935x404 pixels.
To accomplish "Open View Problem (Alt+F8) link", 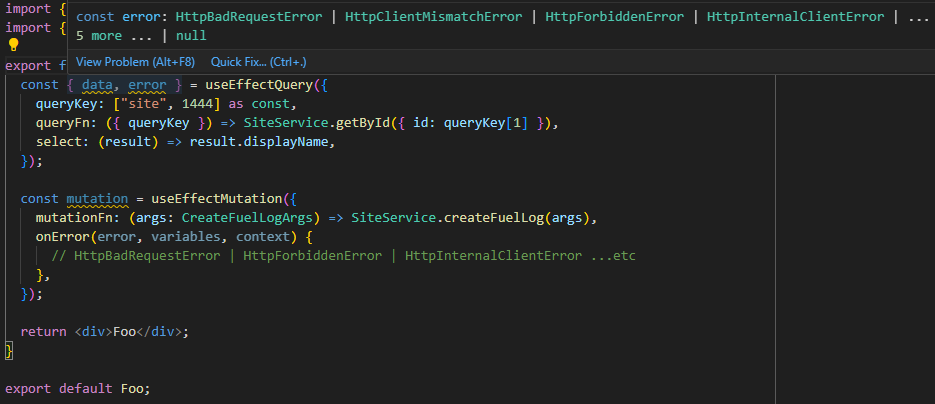I will point(135,62).
